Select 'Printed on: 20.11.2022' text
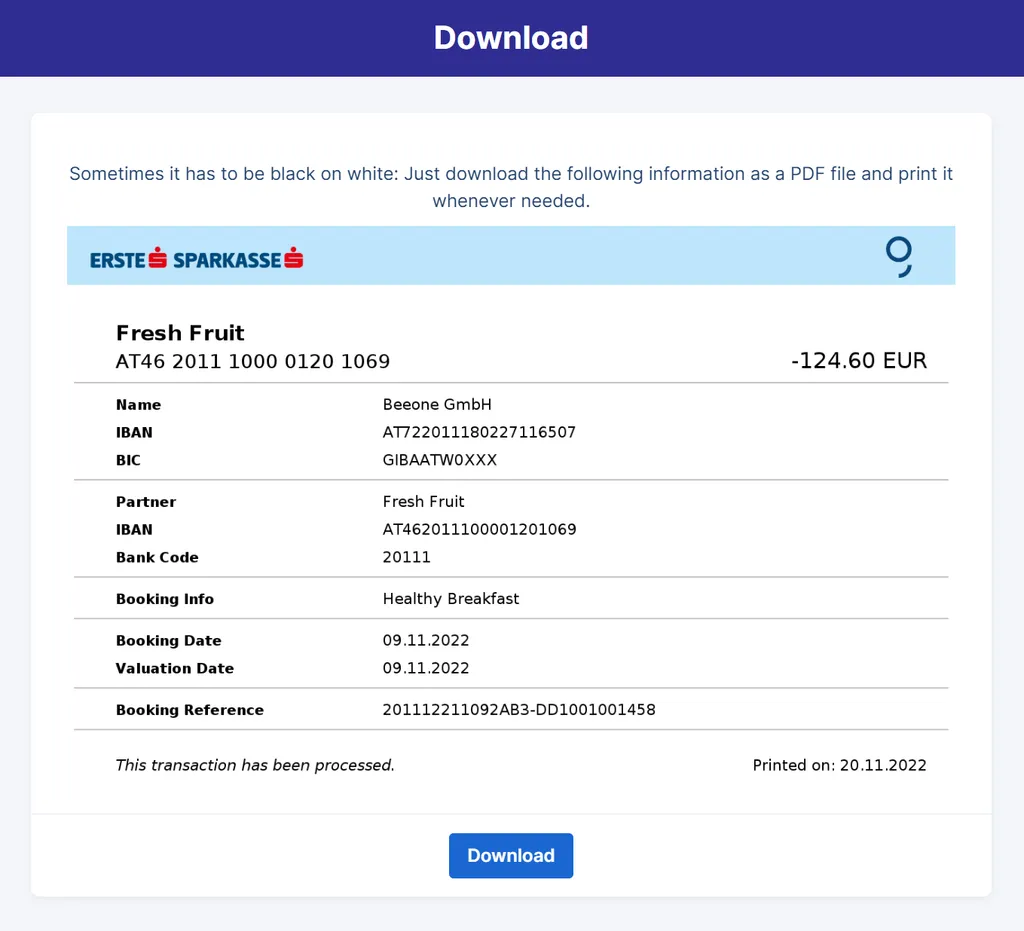 (x=839, y=765)
